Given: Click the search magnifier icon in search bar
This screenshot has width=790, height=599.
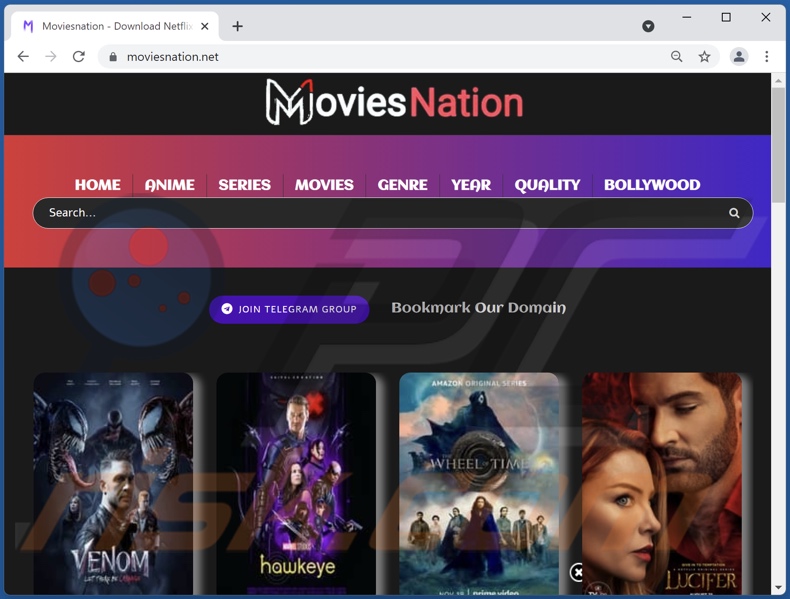Looking at the screenshot, I should click(x=734, y=213).
